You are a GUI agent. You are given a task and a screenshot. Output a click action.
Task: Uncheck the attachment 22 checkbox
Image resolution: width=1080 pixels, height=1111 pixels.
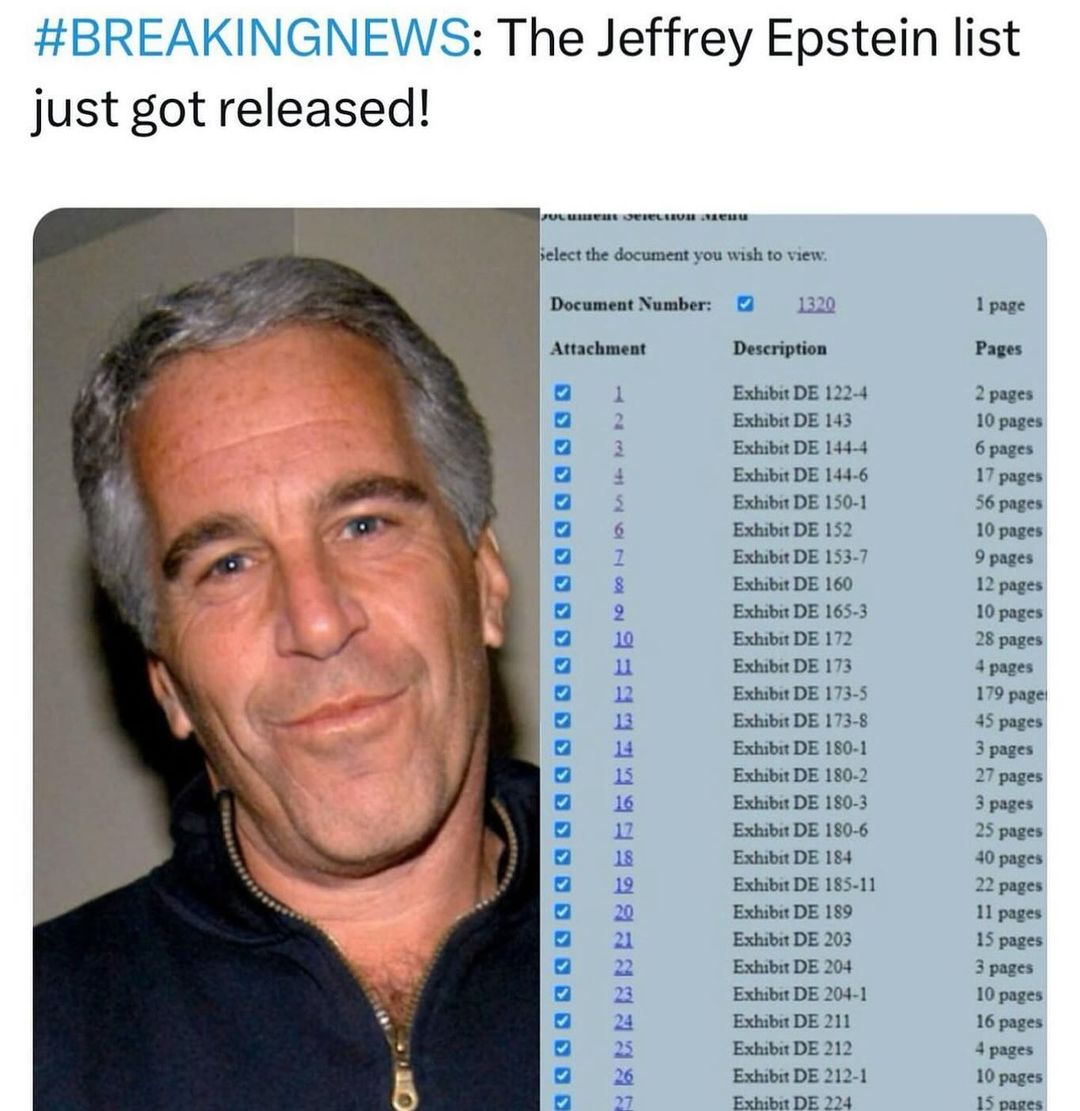point(562,966)
